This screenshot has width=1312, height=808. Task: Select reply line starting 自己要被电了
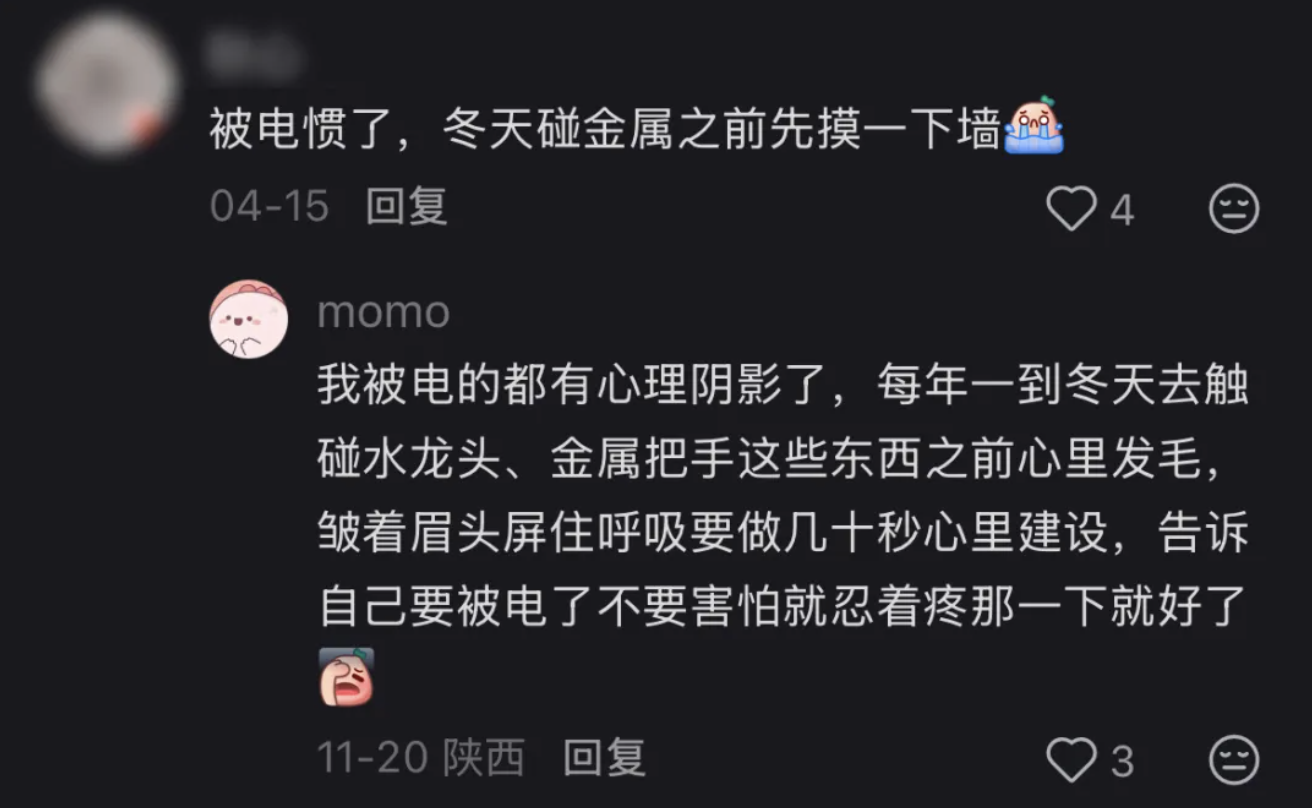pyautogui.click(x=781, y=605)
